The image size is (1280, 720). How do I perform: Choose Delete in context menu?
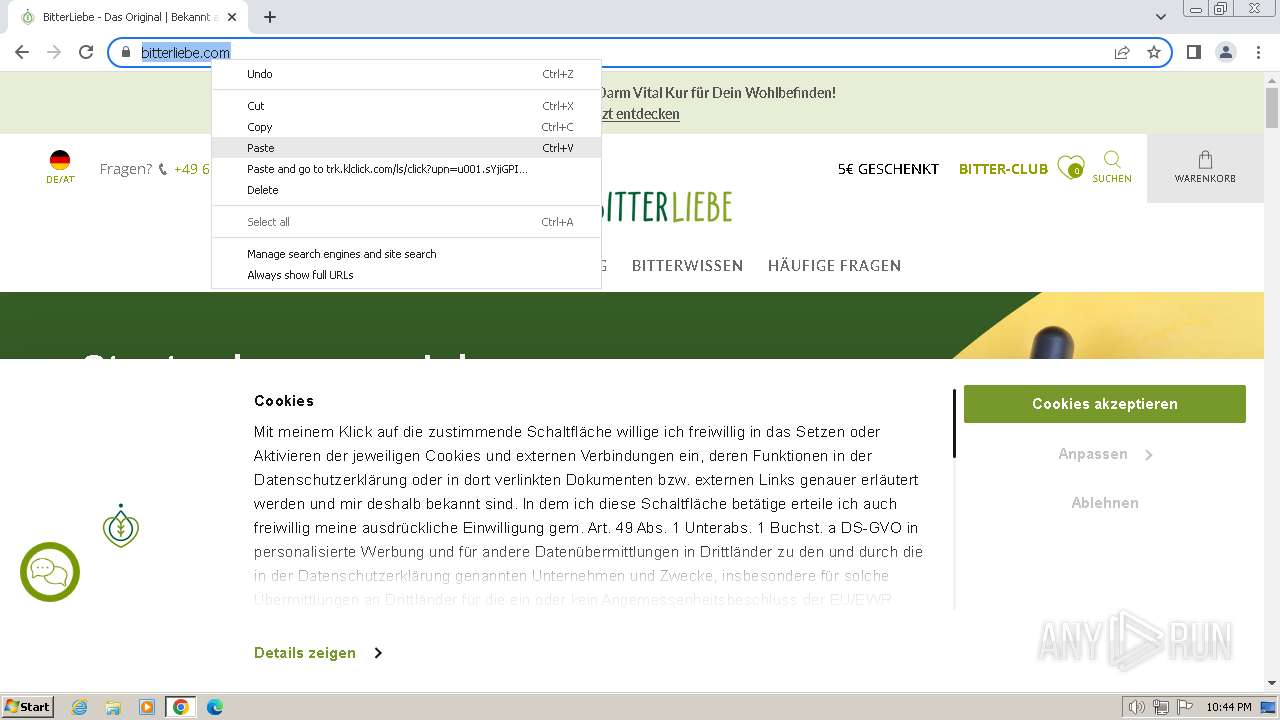(406, 190)
